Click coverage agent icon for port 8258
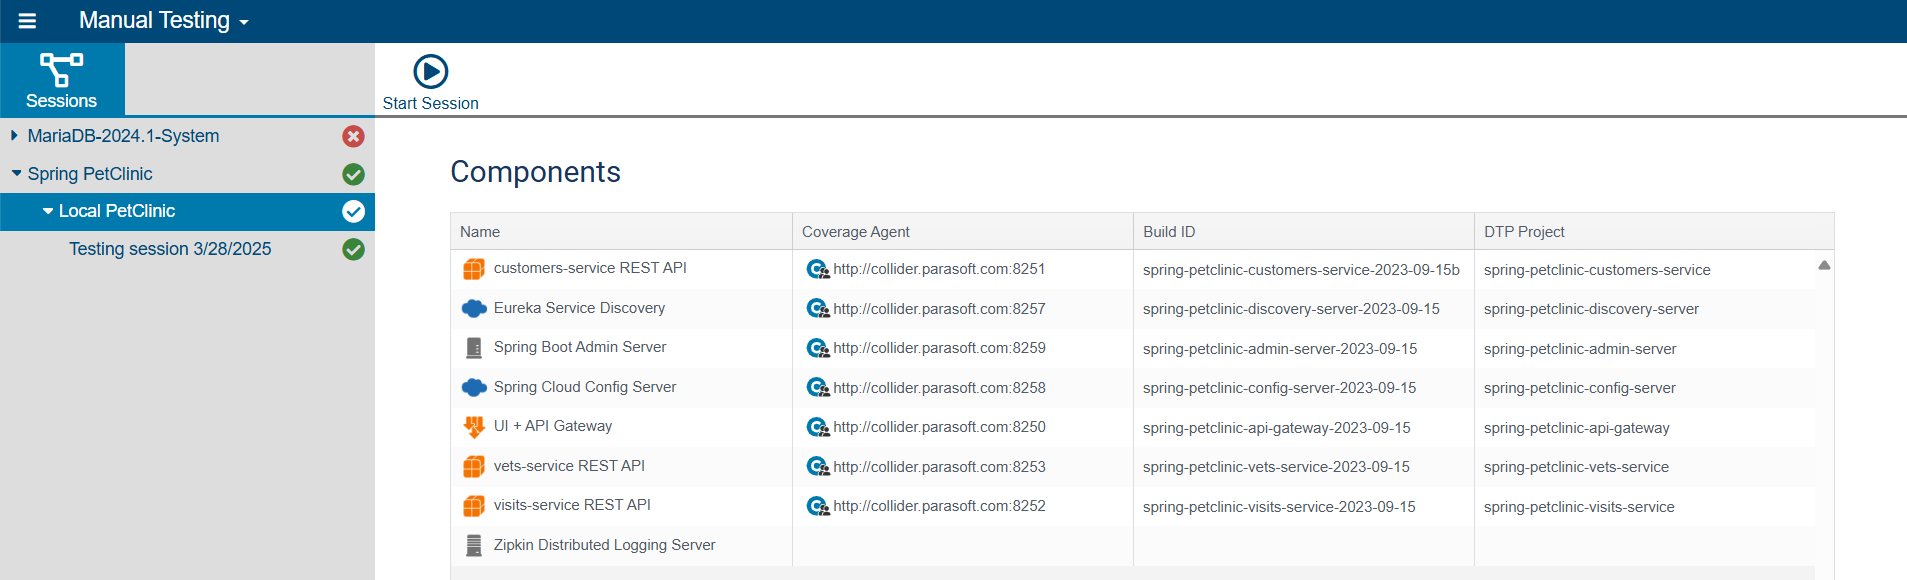The image size is (1907, 580). point(818,388)
